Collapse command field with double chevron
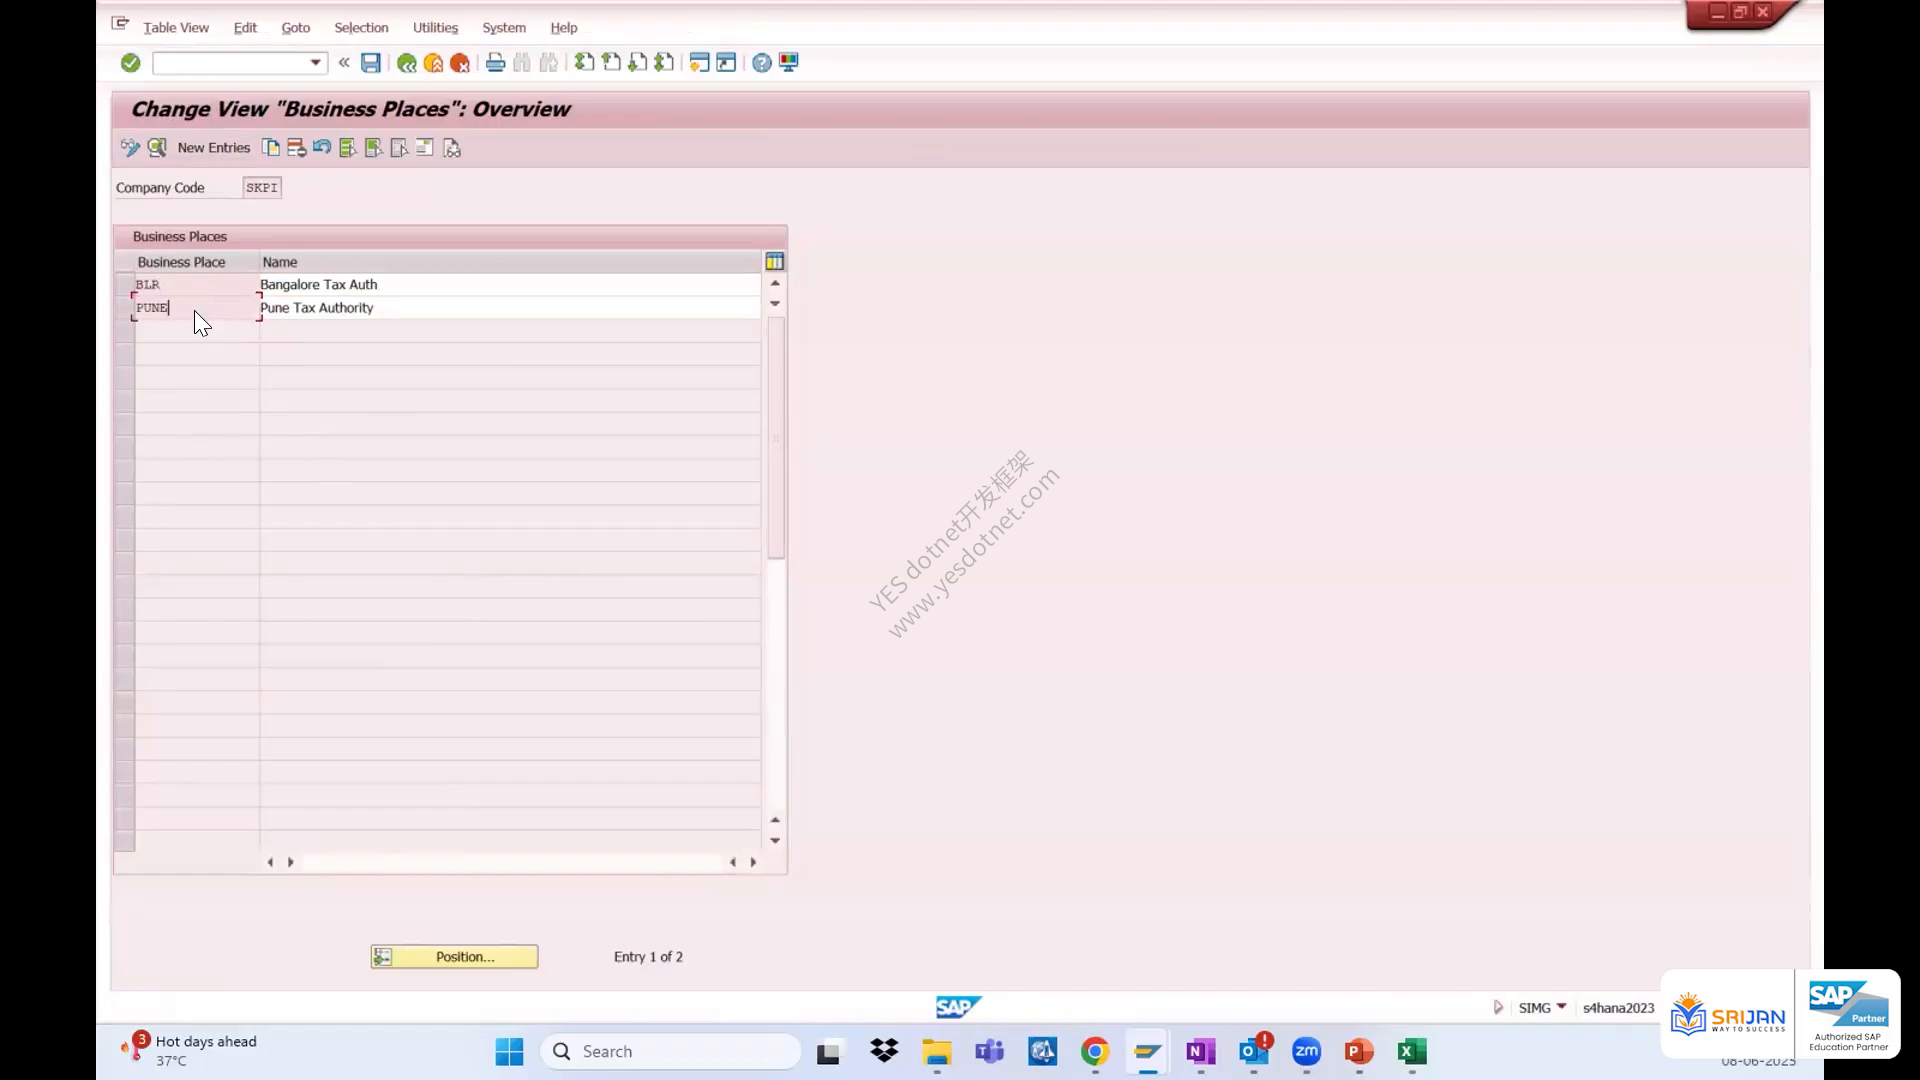Screen dimensions: 1920x1080 pos(344,63)
